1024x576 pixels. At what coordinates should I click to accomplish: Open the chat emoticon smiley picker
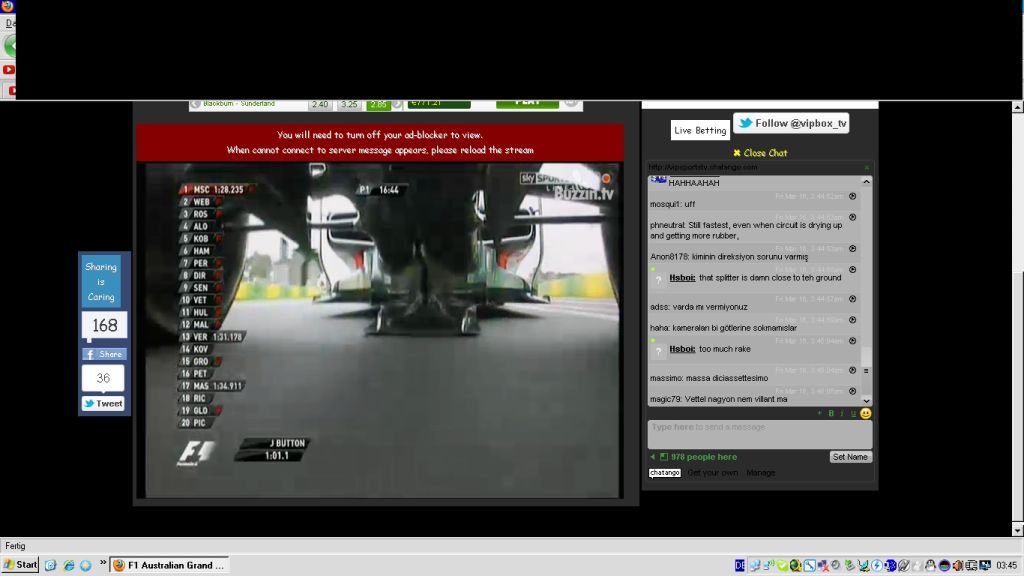click(x=865, y=413)
